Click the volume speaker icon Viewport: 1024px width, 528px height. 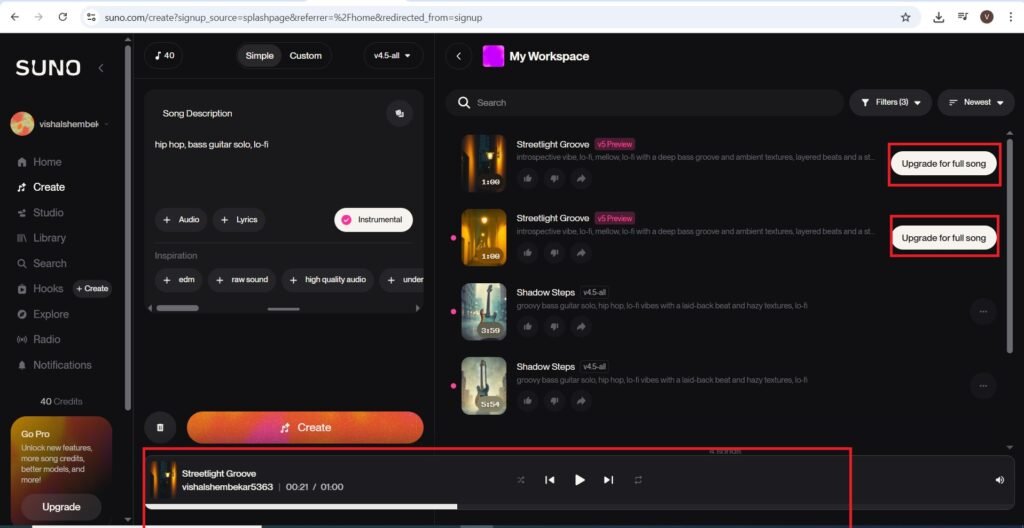999,480
